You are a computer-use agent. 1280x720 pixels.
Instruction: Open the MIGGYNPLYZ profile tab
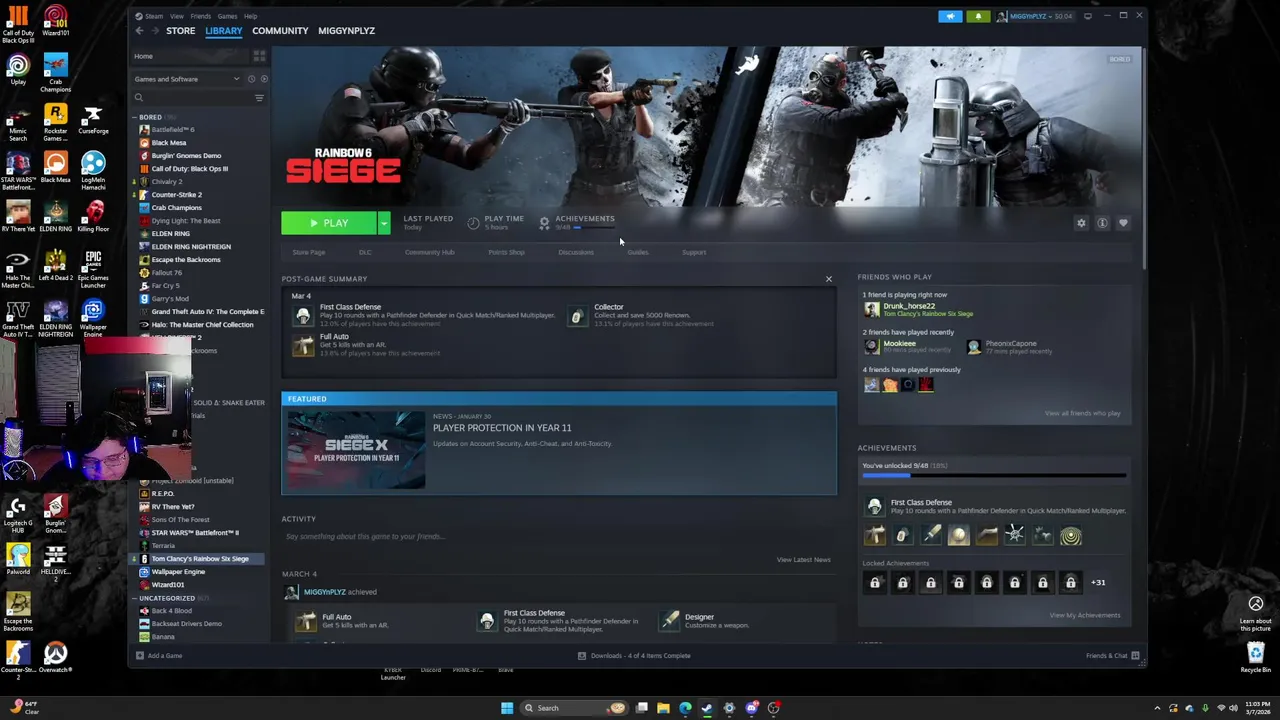point(346,31)
